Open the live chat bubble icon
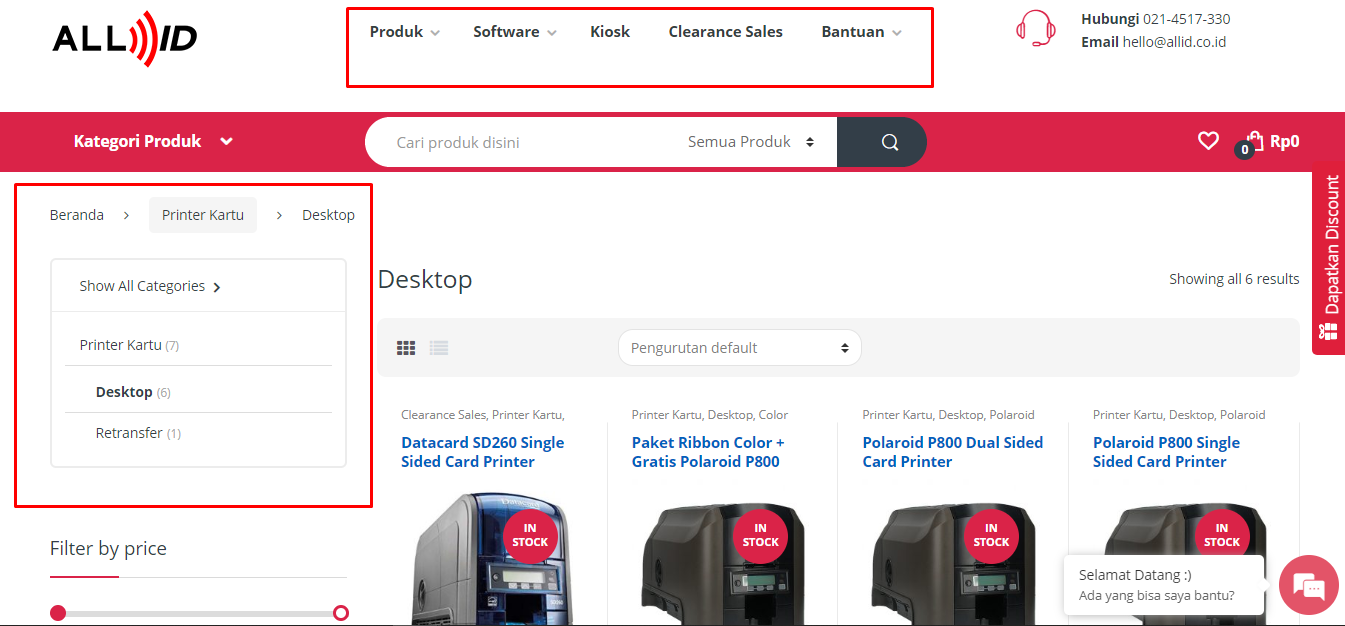This screenshot has width=1345, height=626. [1308, 585]
